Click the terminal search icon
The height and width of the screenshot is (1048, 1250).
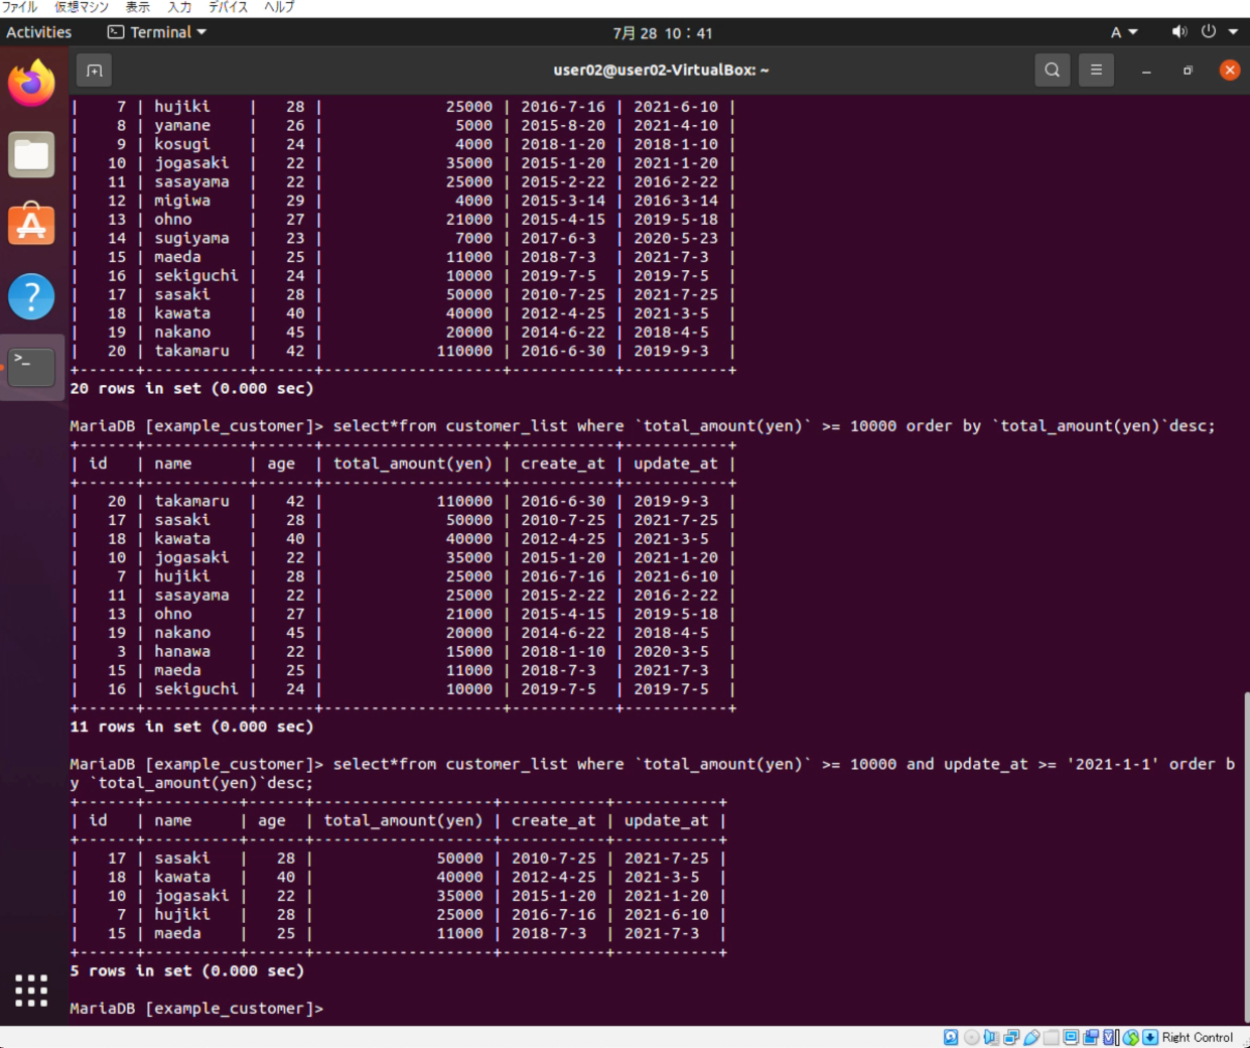pyautogui.click(x=1051, y=70)
